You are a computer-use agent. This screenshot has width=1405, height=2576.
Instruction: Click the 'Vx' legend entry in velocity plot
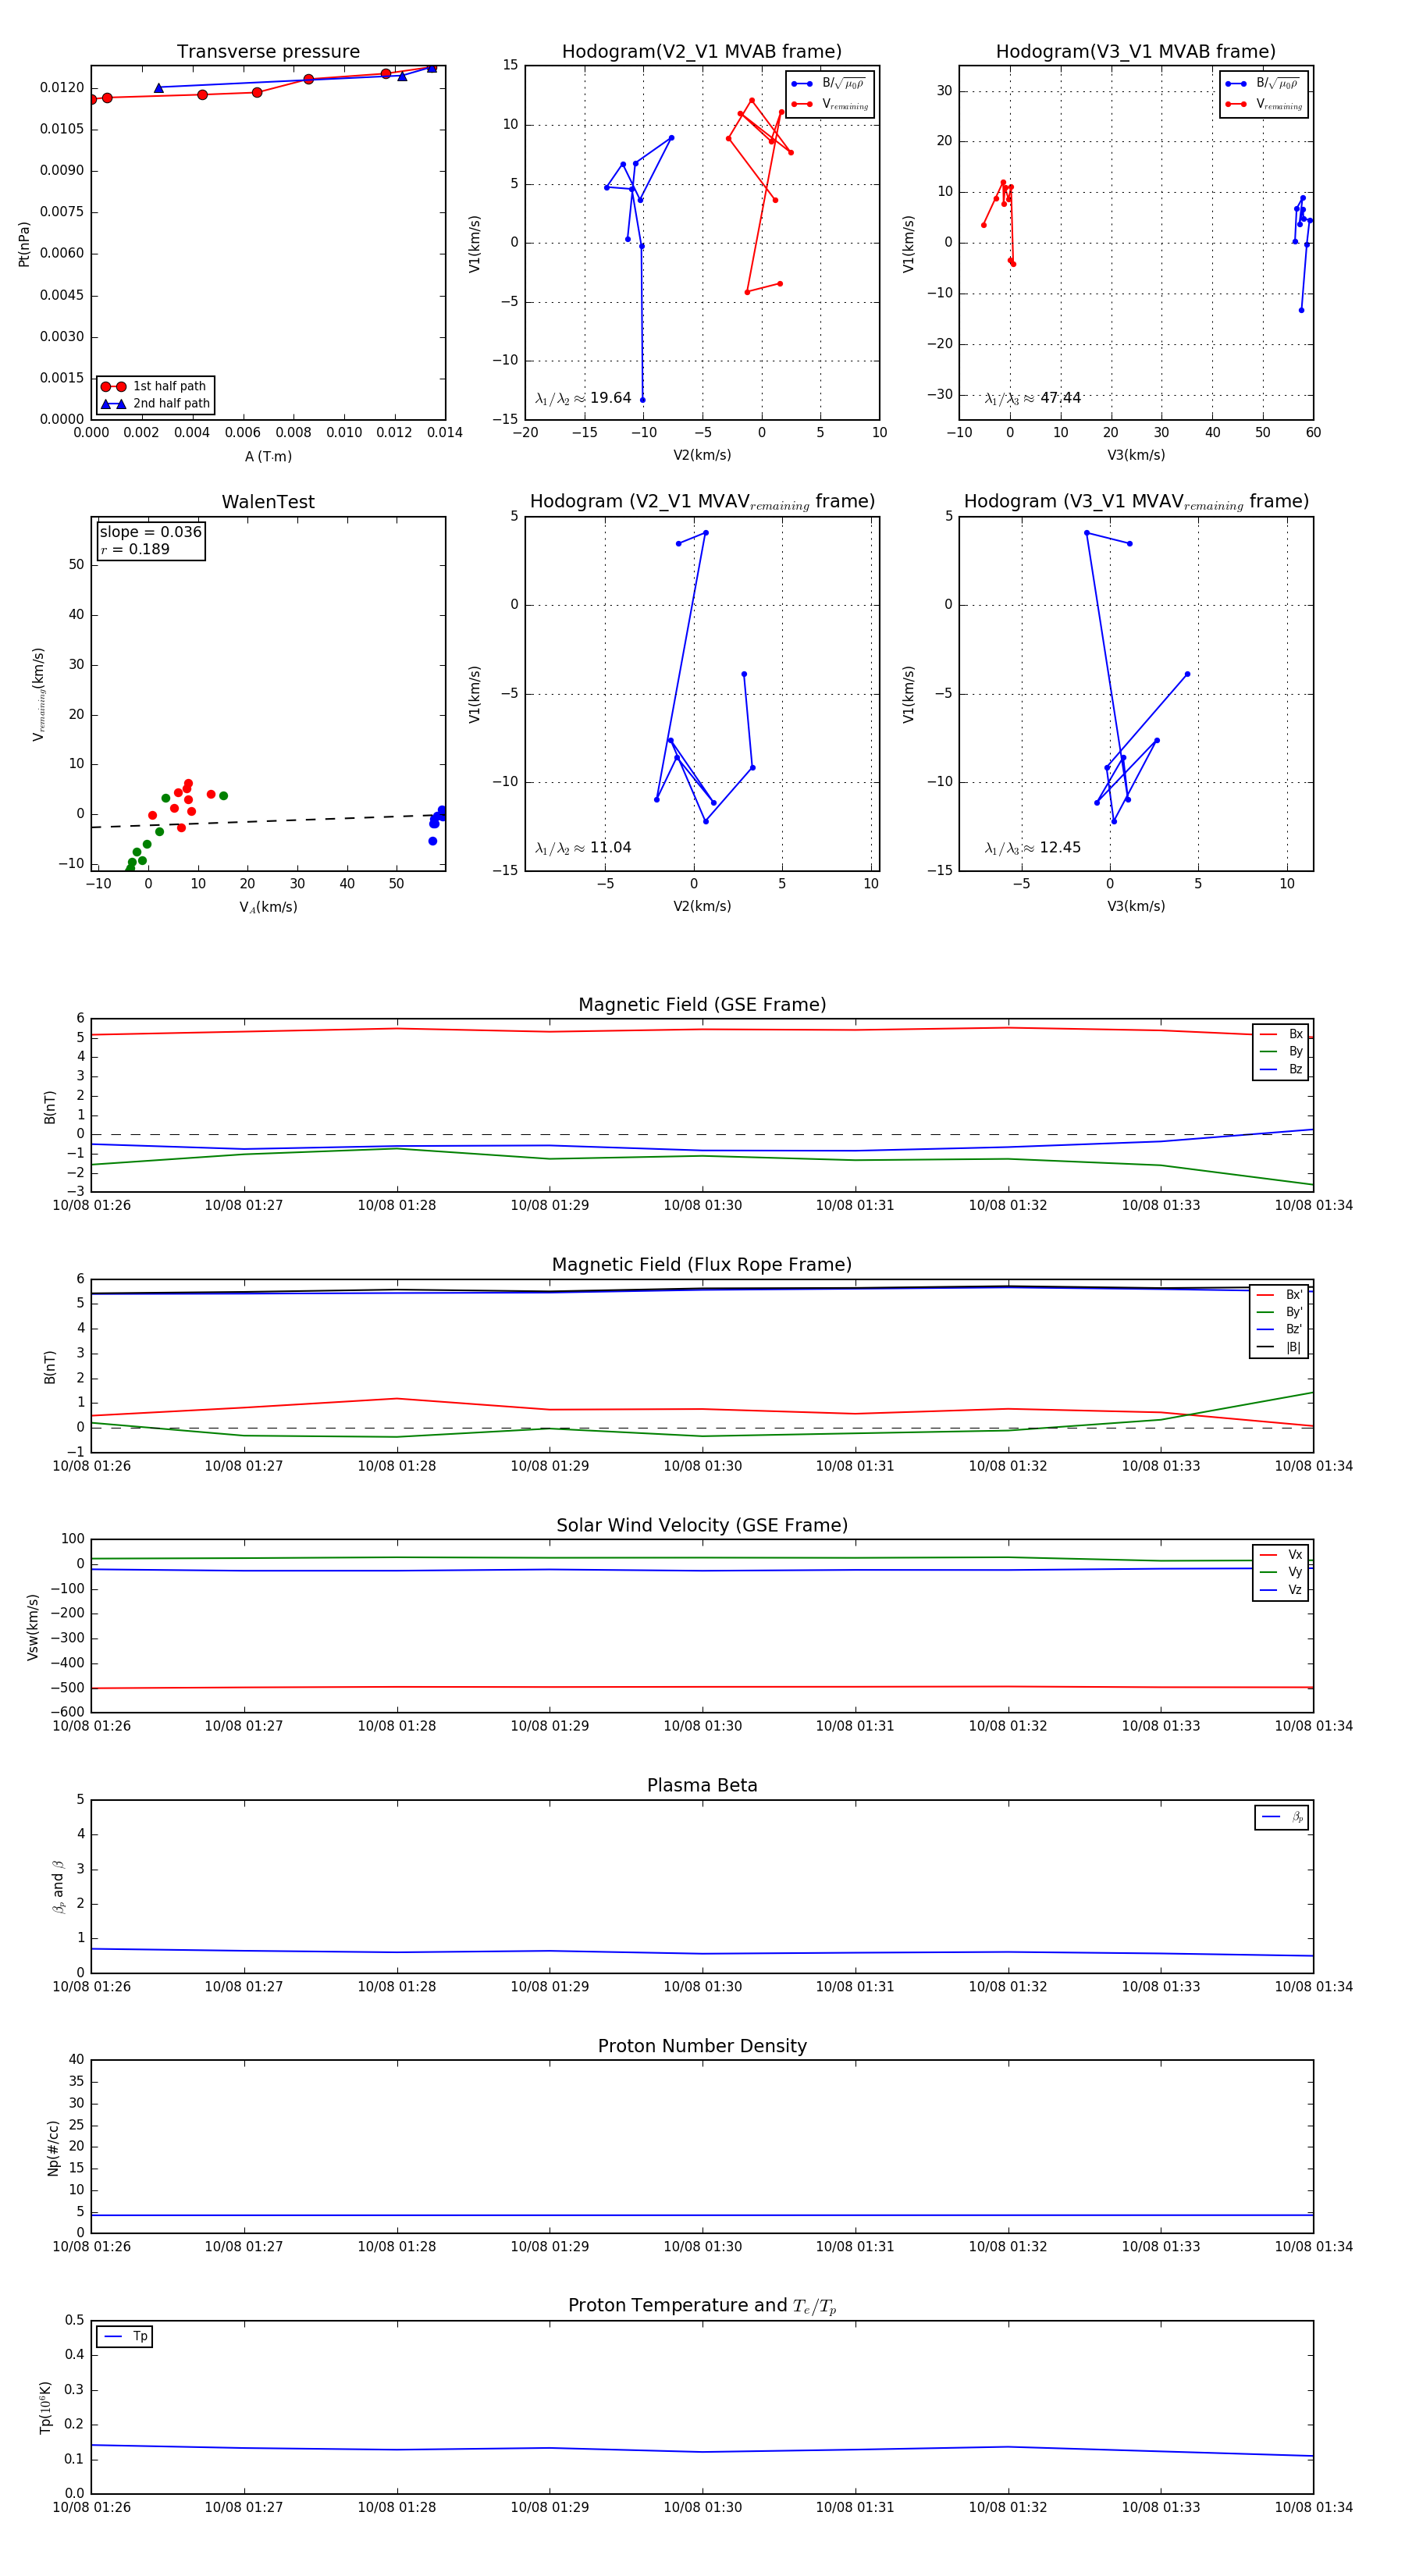tap(1281, 1555)
